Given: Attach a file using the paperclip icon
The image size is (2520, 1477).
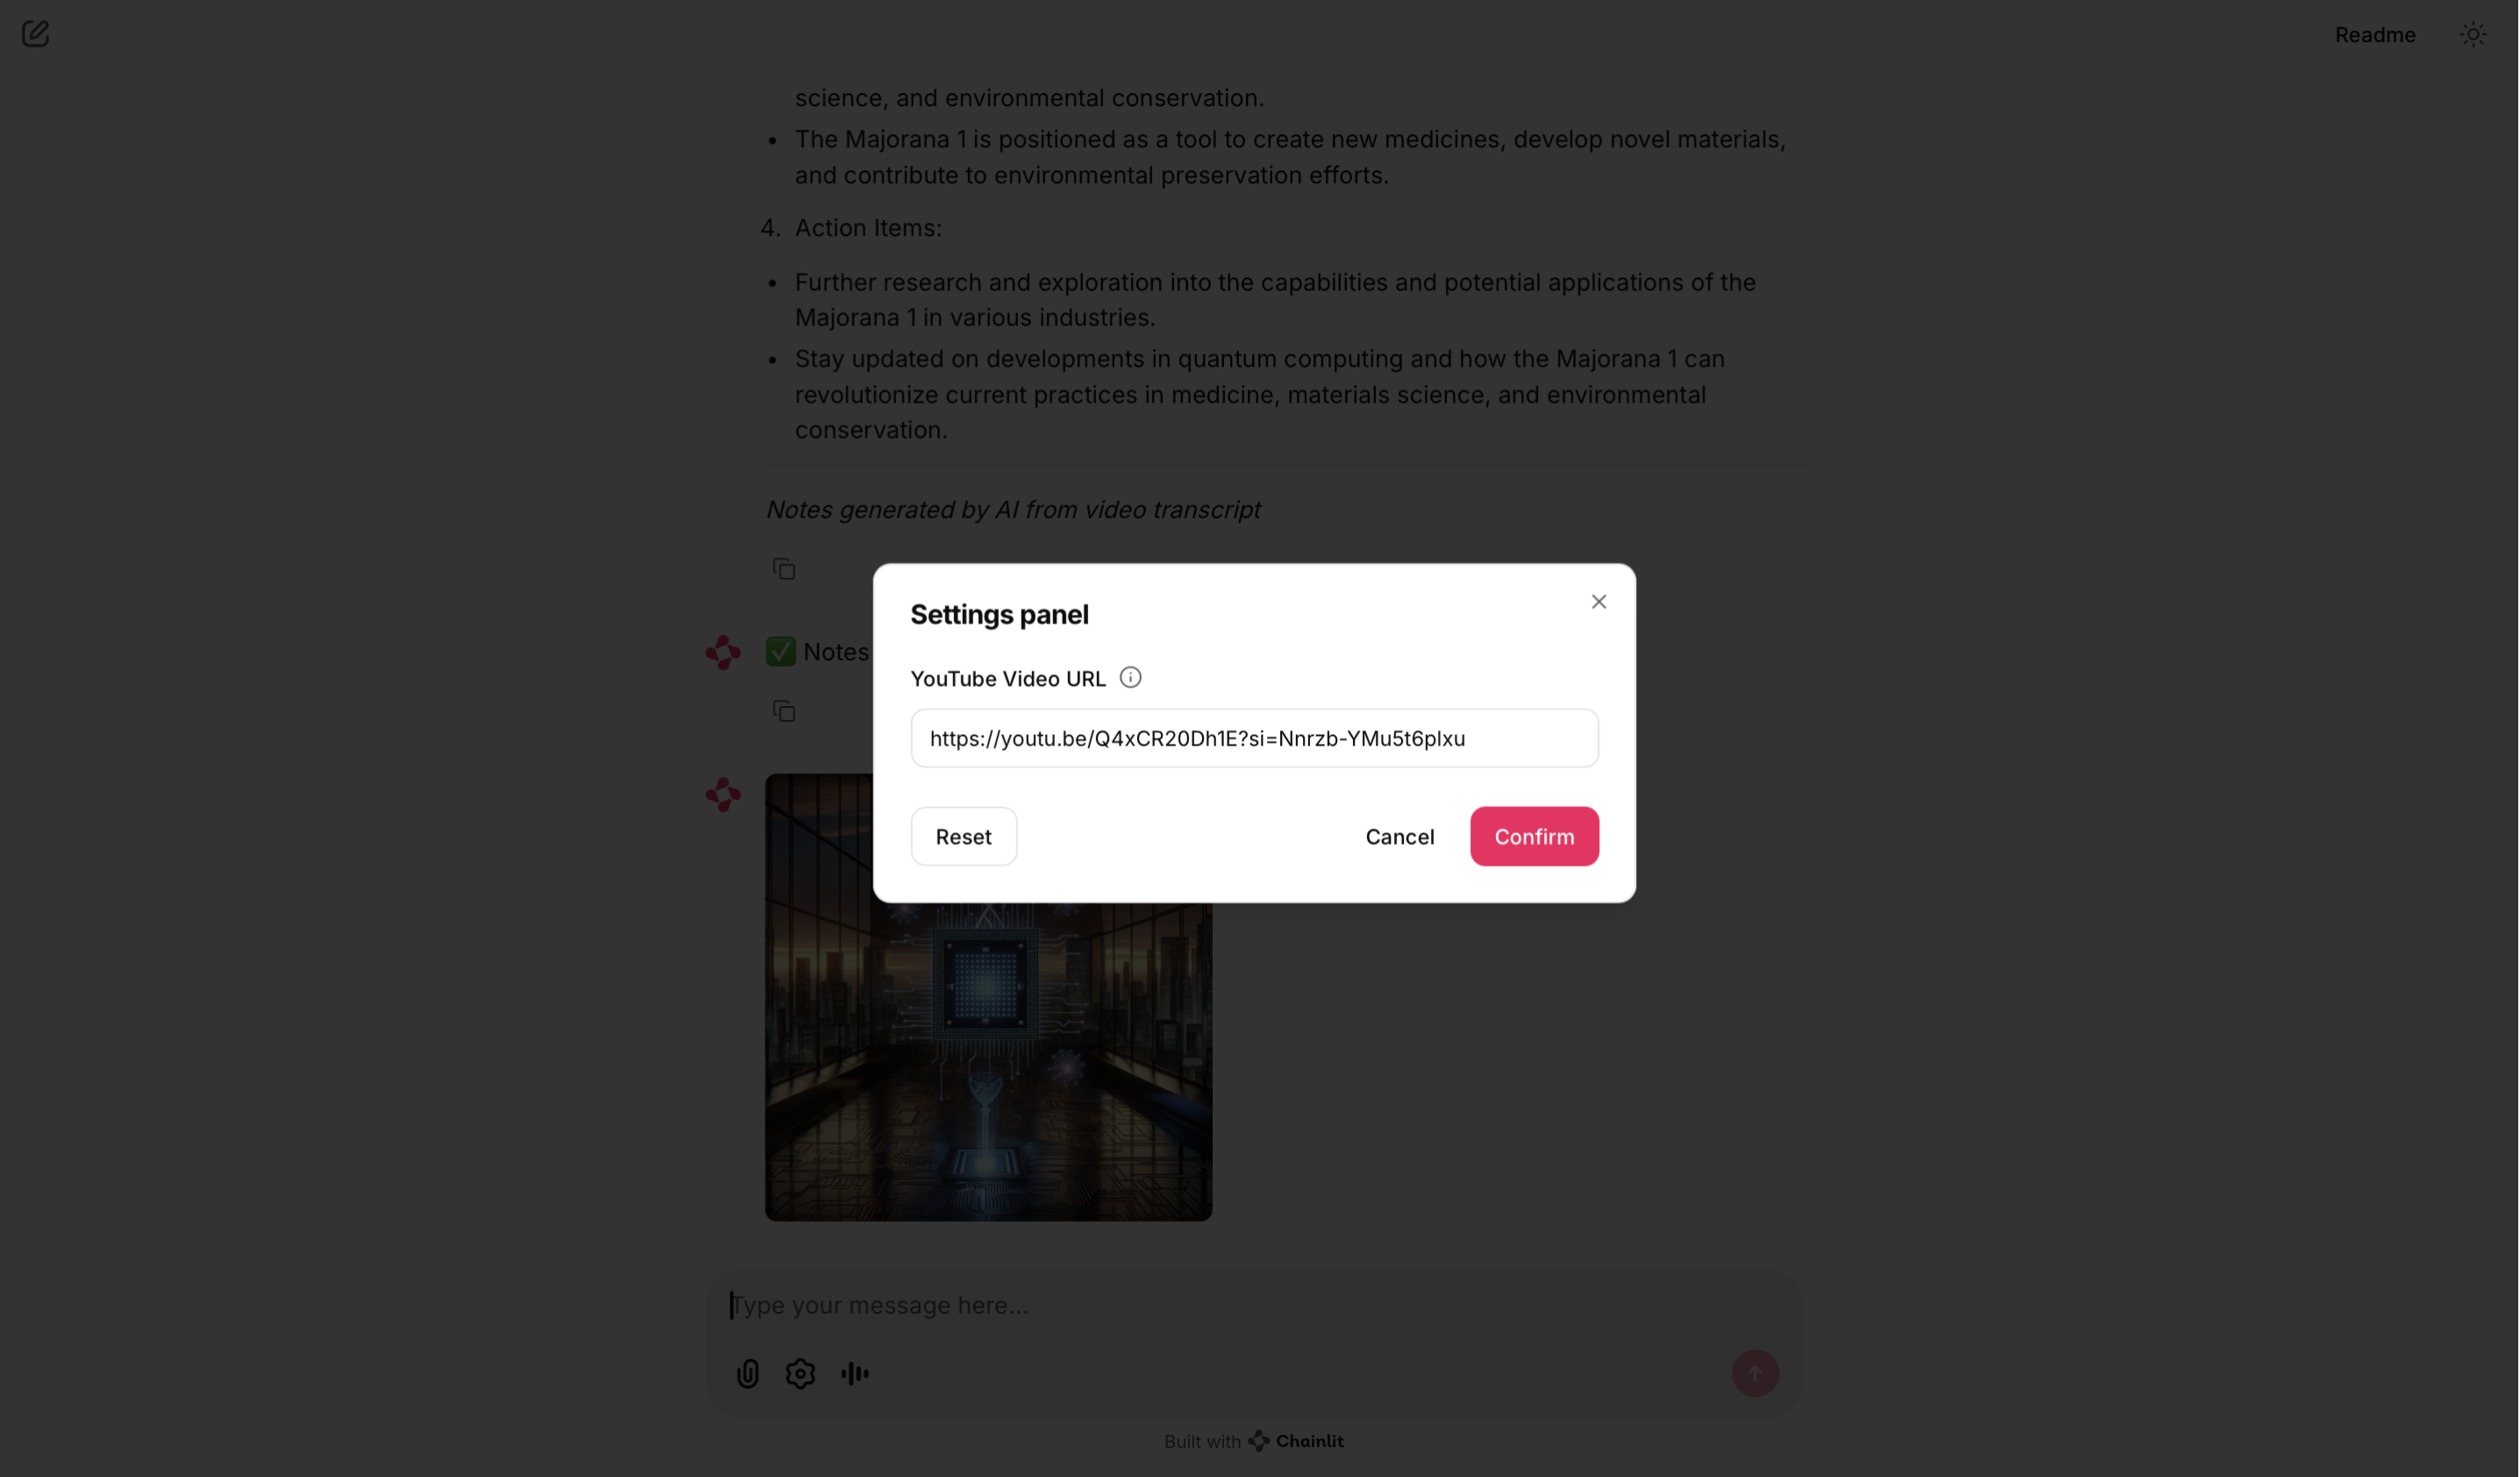Looking at the screenshot, I should (747, 1373).
